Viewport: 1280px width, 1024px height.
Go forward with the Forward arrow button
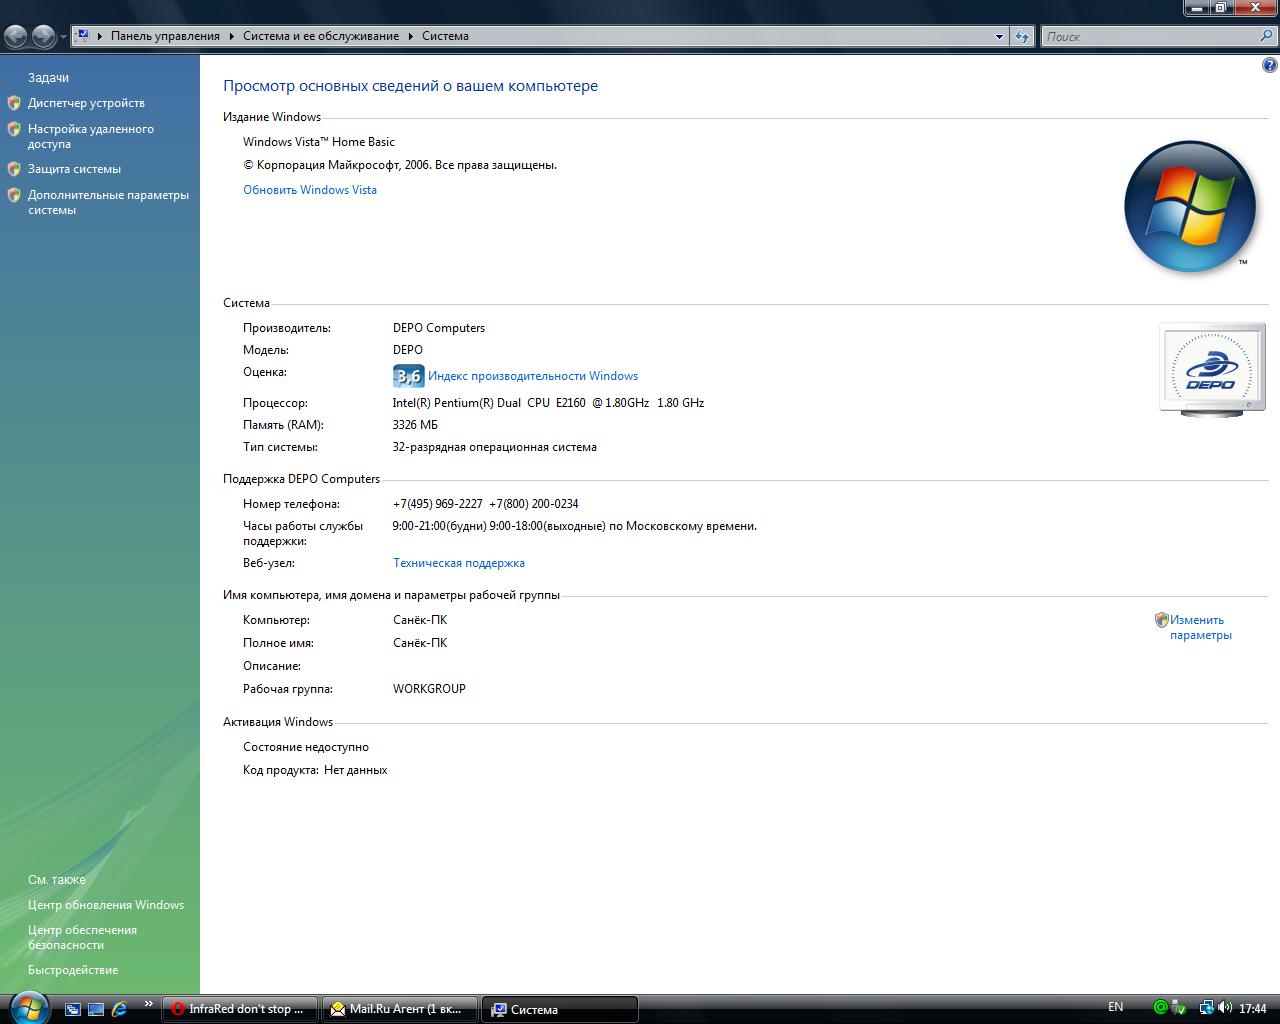43,37
